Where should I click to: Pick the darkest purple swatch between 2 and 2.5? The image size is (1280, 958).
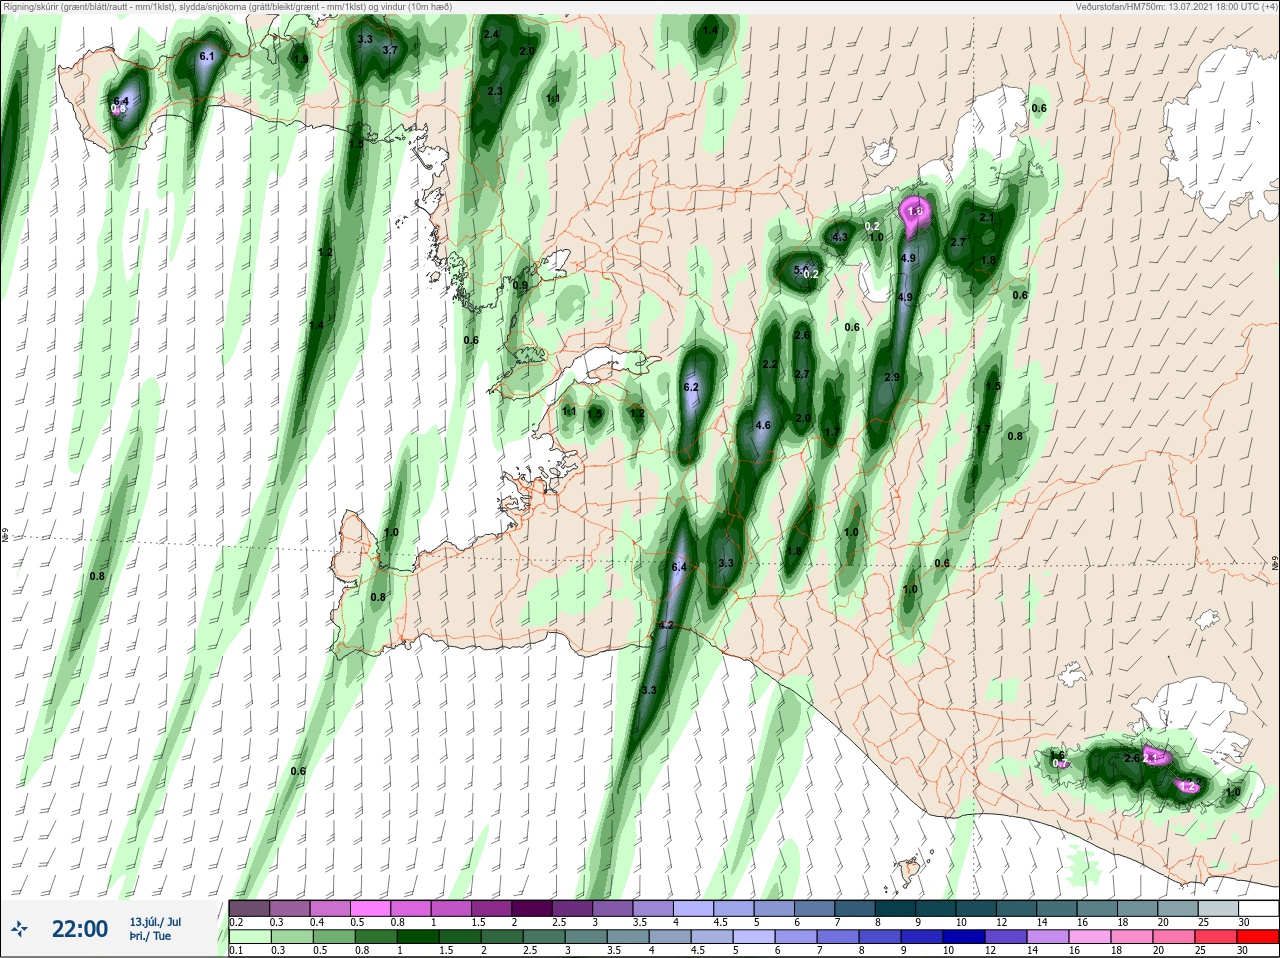[531, 908]
